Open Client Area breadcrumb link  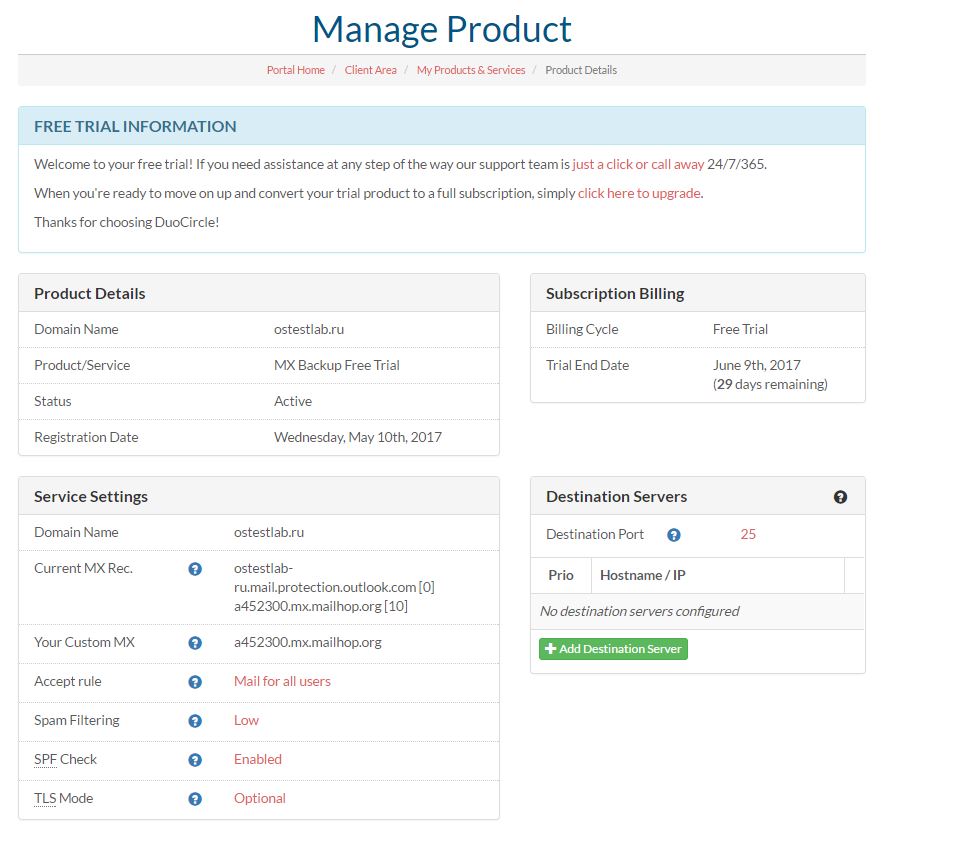tap(370, 70)
